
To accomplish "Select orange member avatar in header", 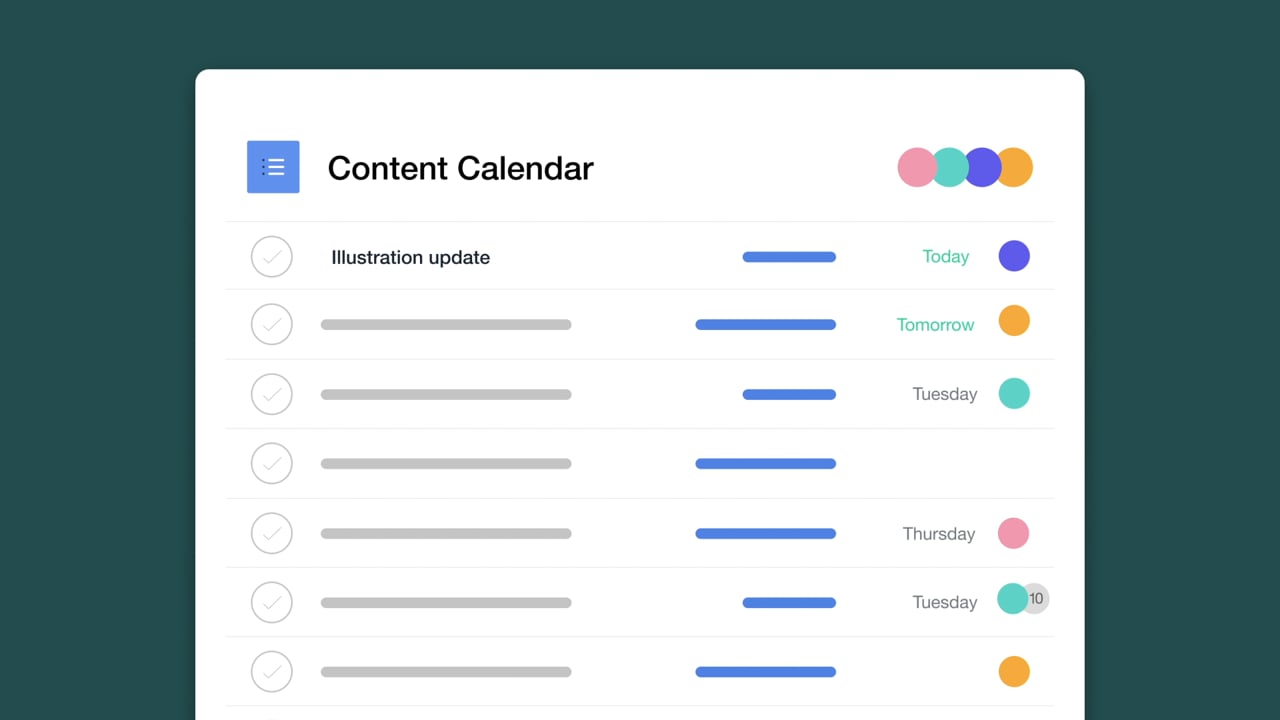I will pos(1014,167).
